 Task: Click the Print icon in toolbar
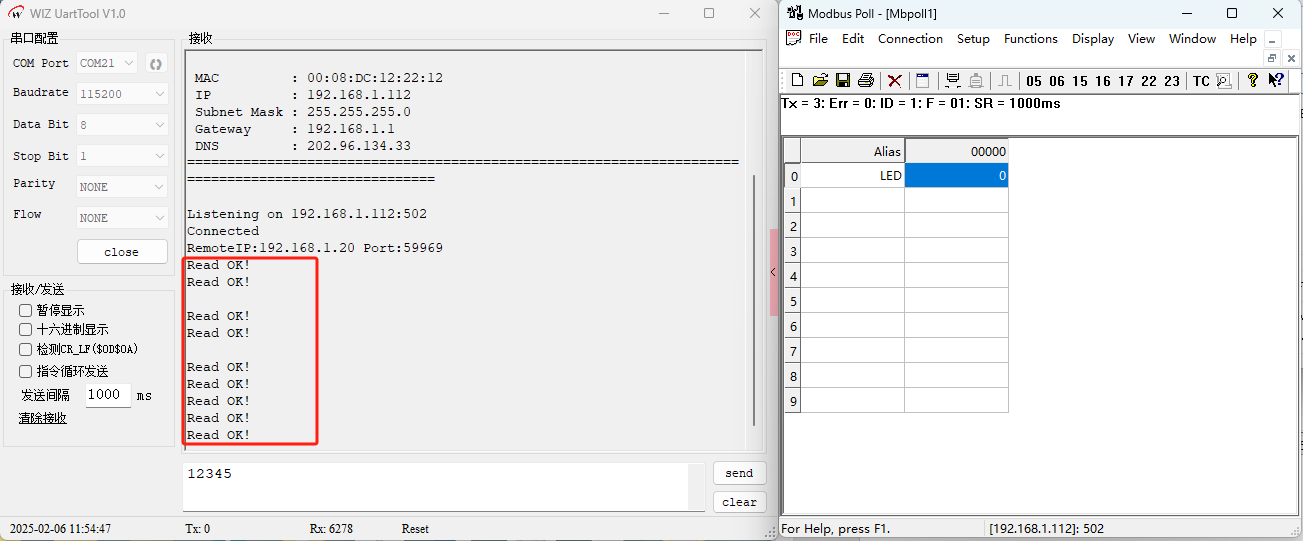866,81
